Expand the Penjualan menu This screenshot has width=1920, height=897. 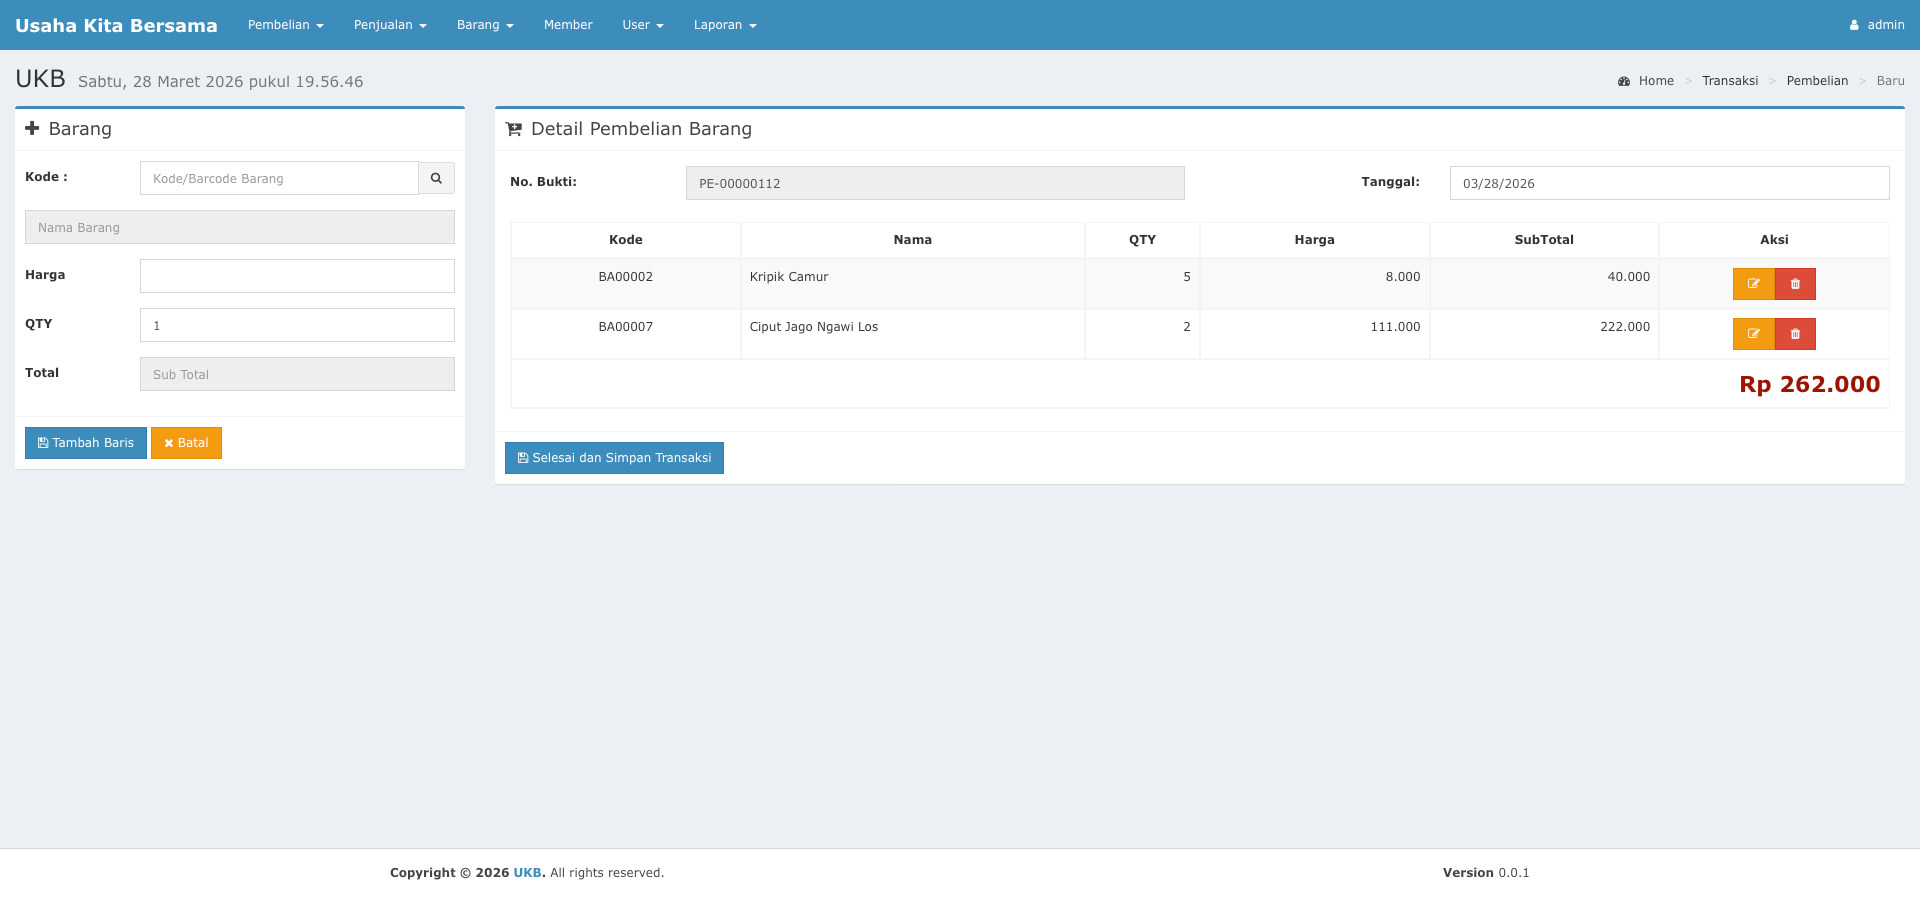tap(390, 25)
